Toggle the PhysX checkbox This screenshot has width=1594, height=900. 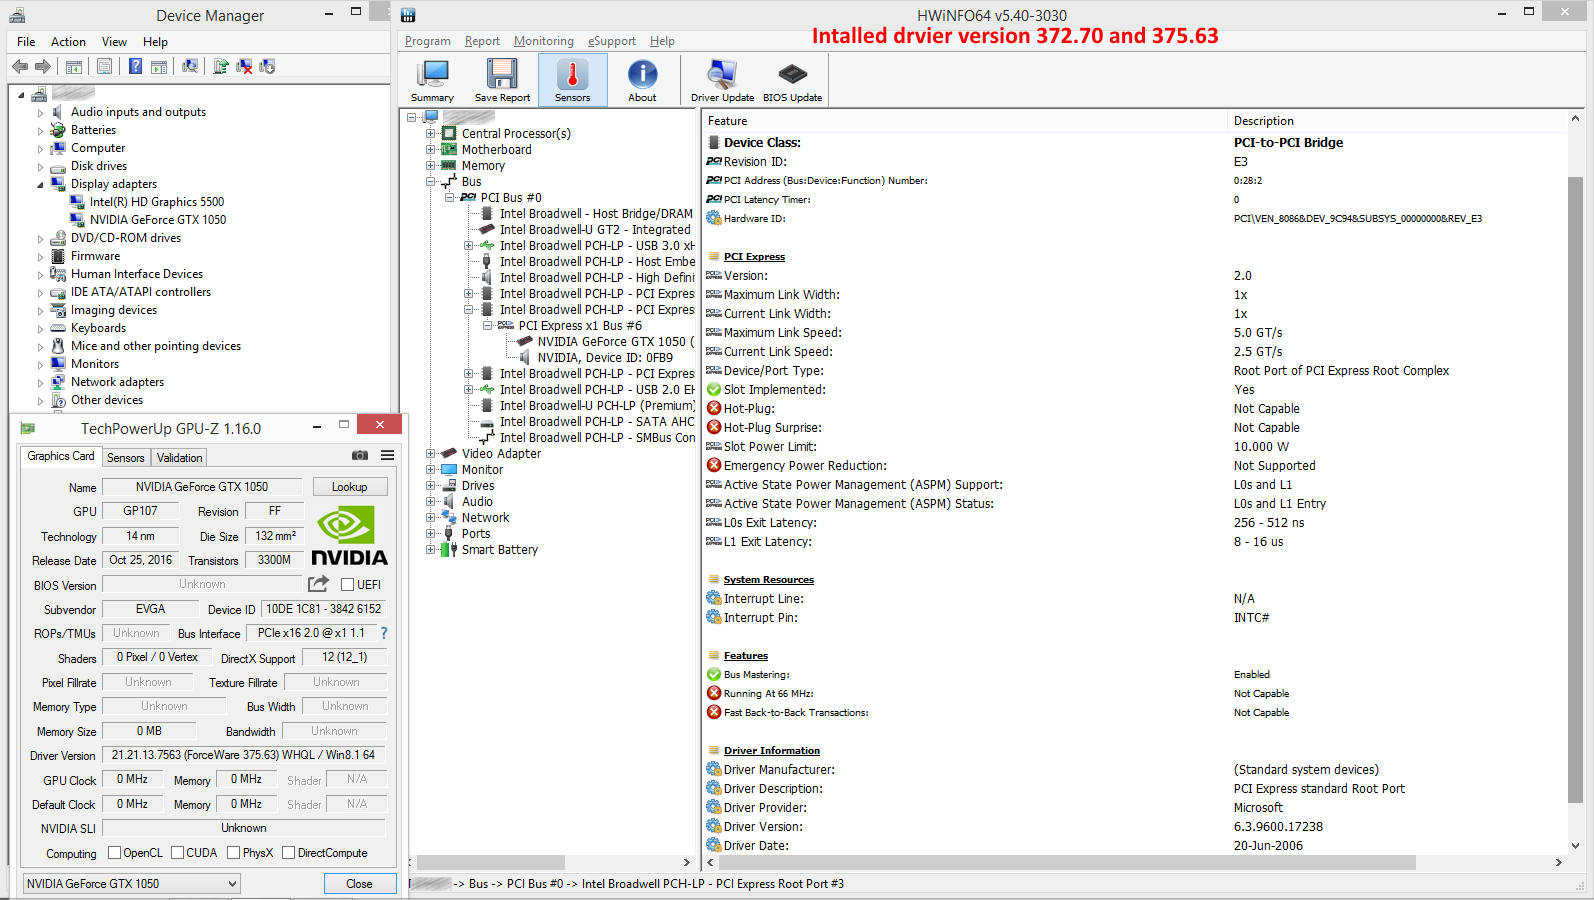click(233, 853)
